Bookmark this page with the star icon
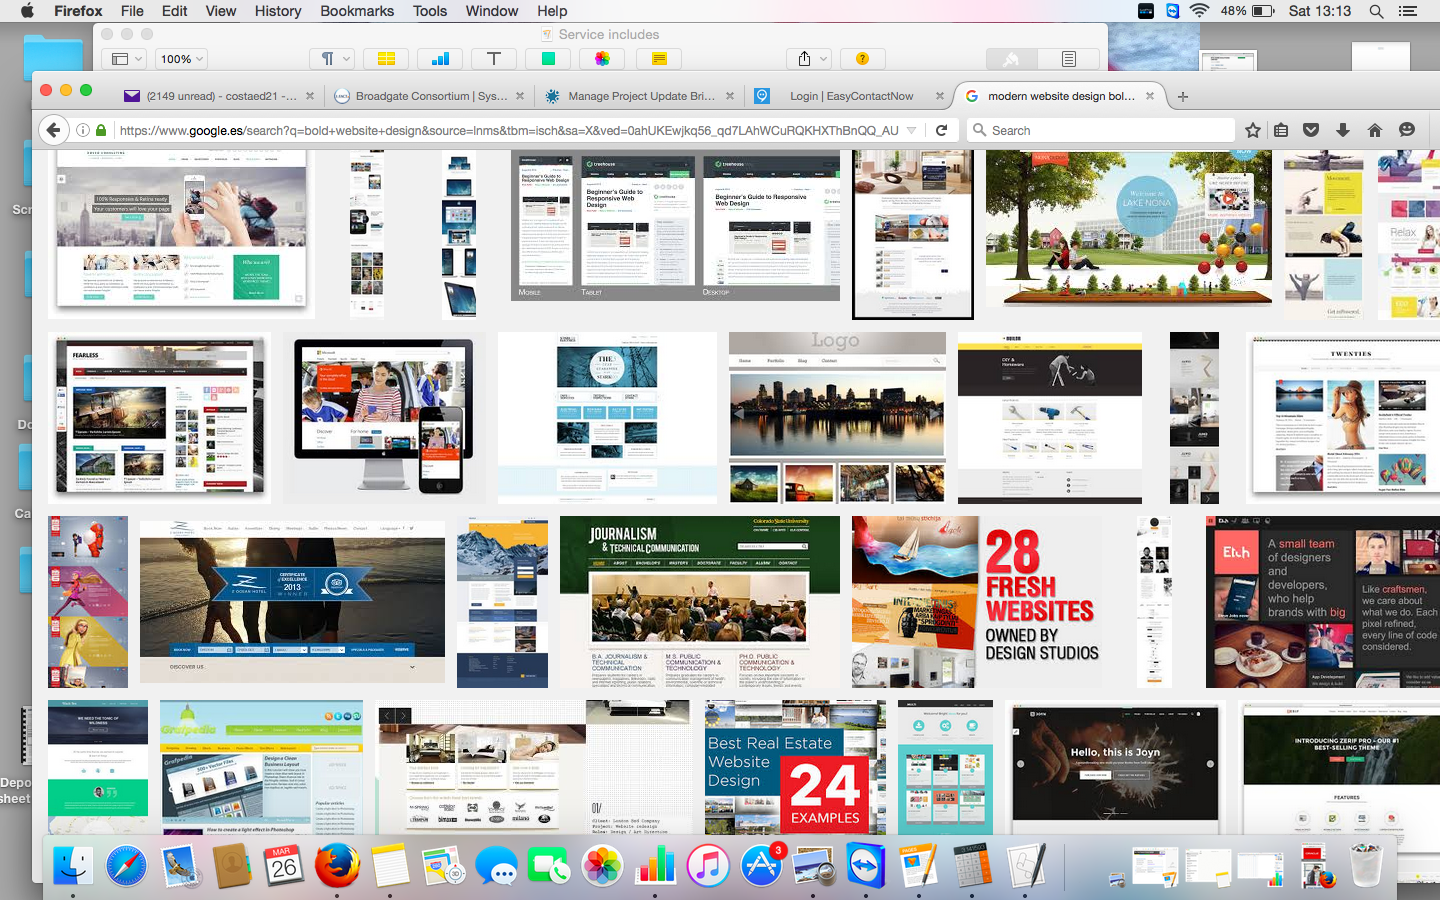The image size is (1440, 900). tap(1253, 130)
